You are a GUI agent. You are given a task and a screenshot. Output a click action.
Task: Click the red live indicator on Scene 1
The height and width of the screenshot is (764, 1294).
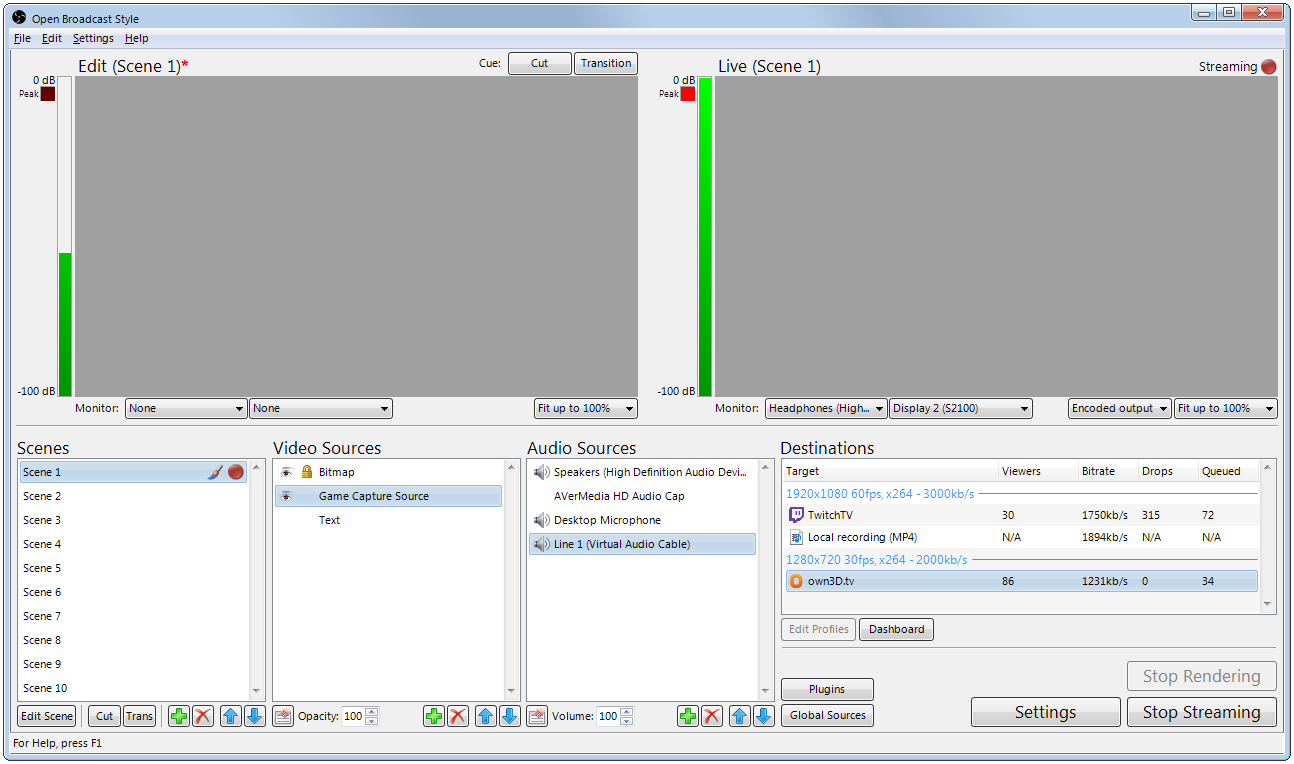pos(236,472)
